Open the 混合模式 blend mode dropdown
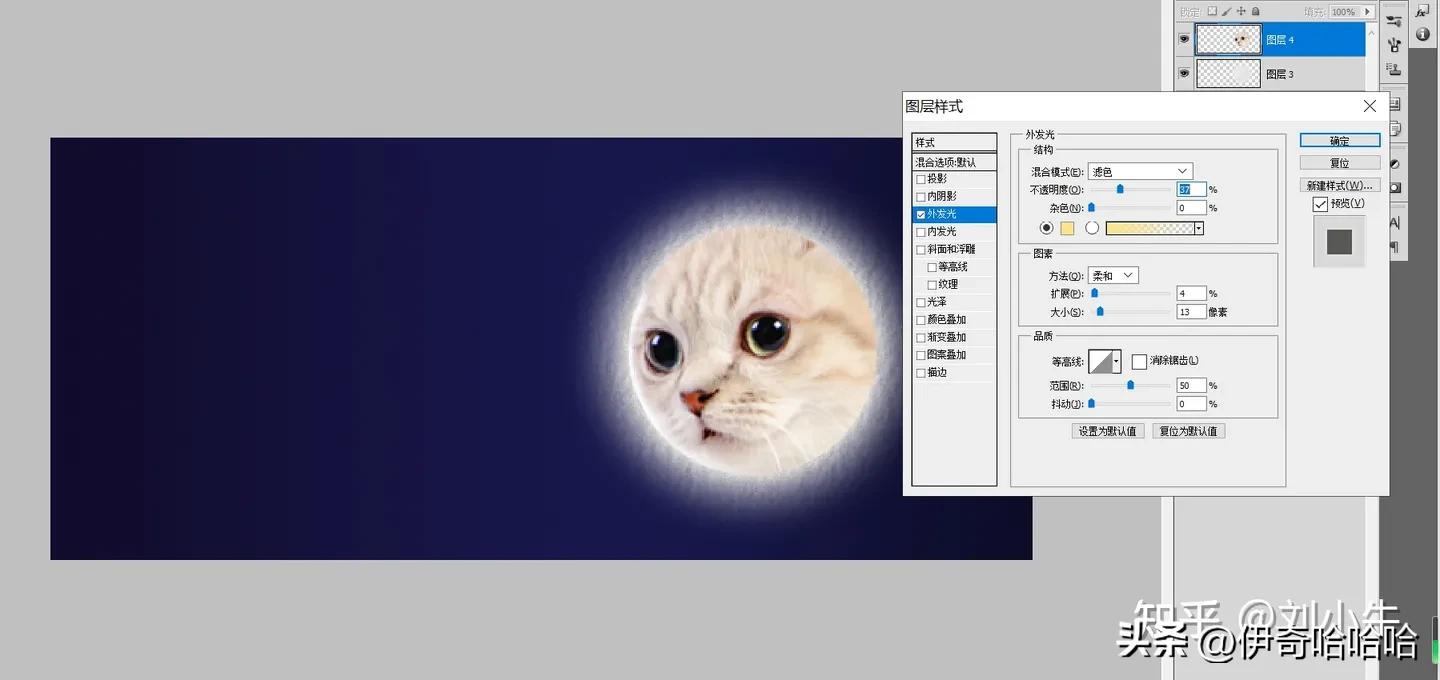The width and height of the screenshot is (1440, 680). coord(1139,170)
